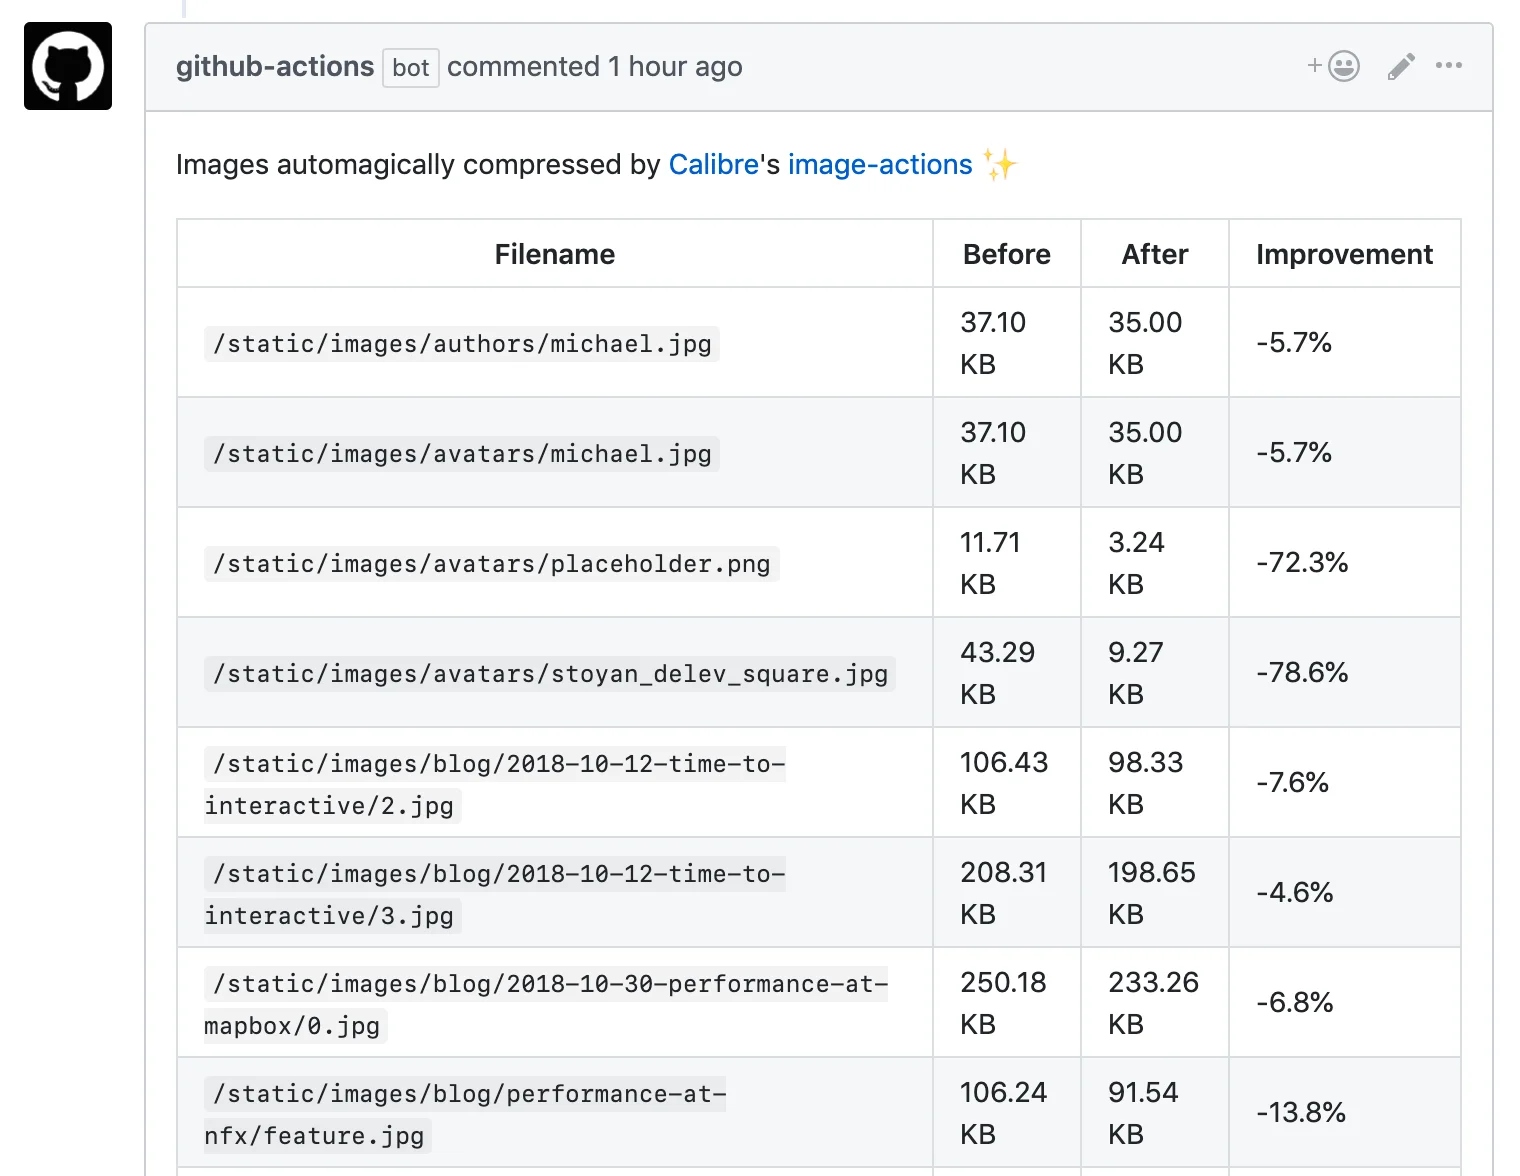Select the Filename column header

point(555,254)
